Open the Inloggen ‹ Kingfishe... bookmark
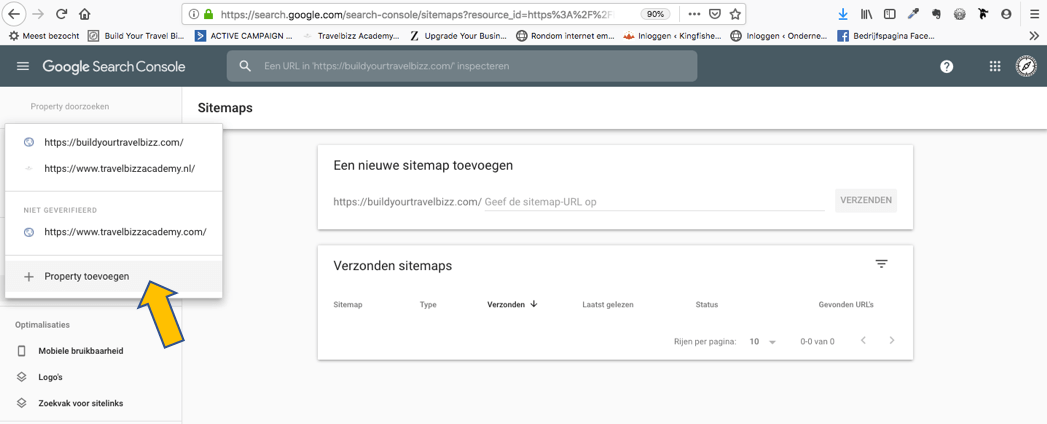1047x424 pixels. [x=672, y=35]
